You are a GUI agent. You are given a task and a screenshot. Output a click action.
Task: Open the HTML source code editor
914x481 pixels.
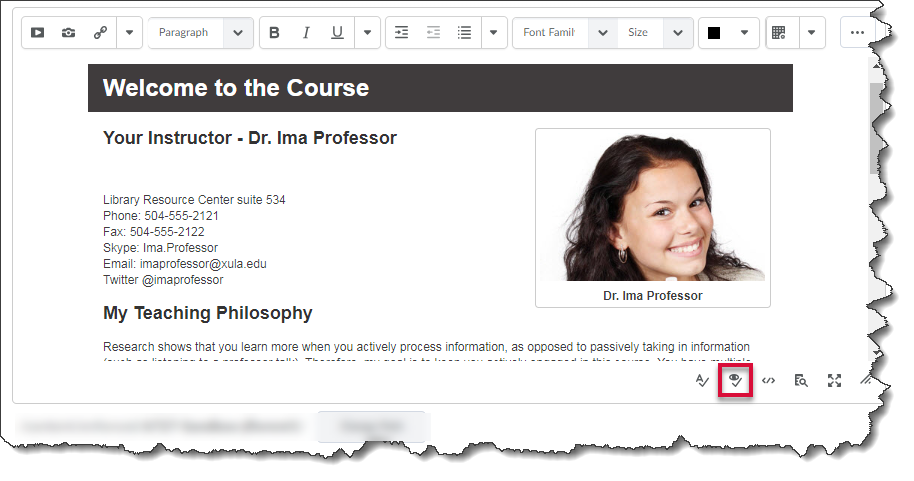point(768,380)
